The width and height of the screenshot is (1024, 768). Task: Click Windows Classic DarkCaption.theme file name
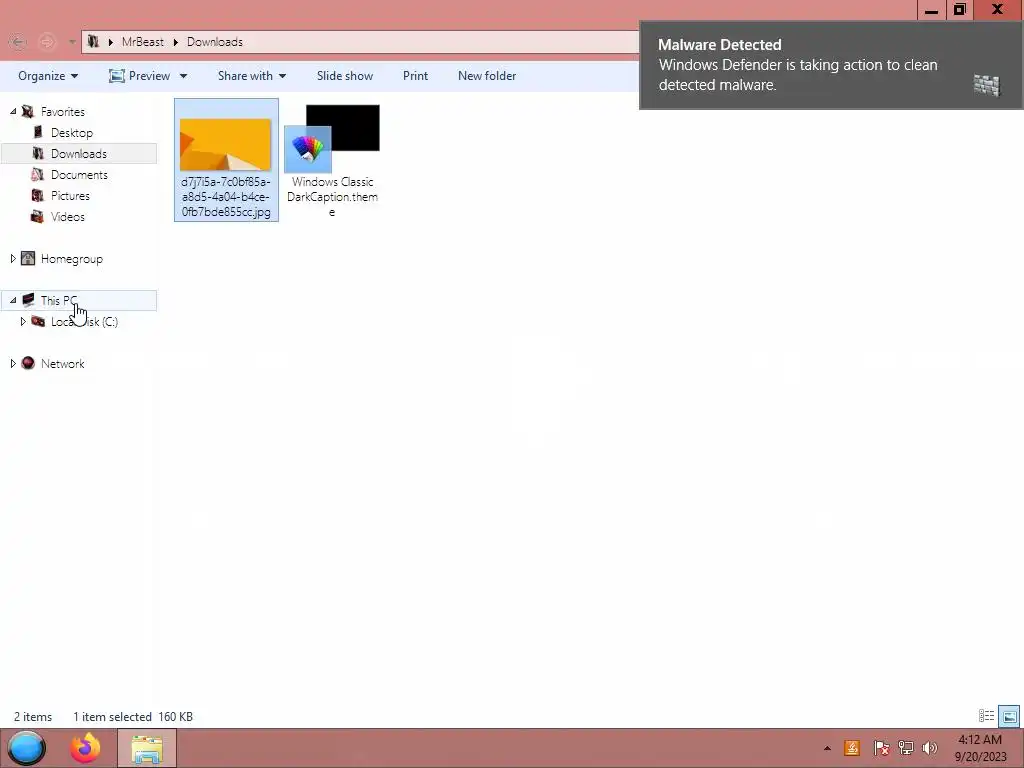[332, 197]
